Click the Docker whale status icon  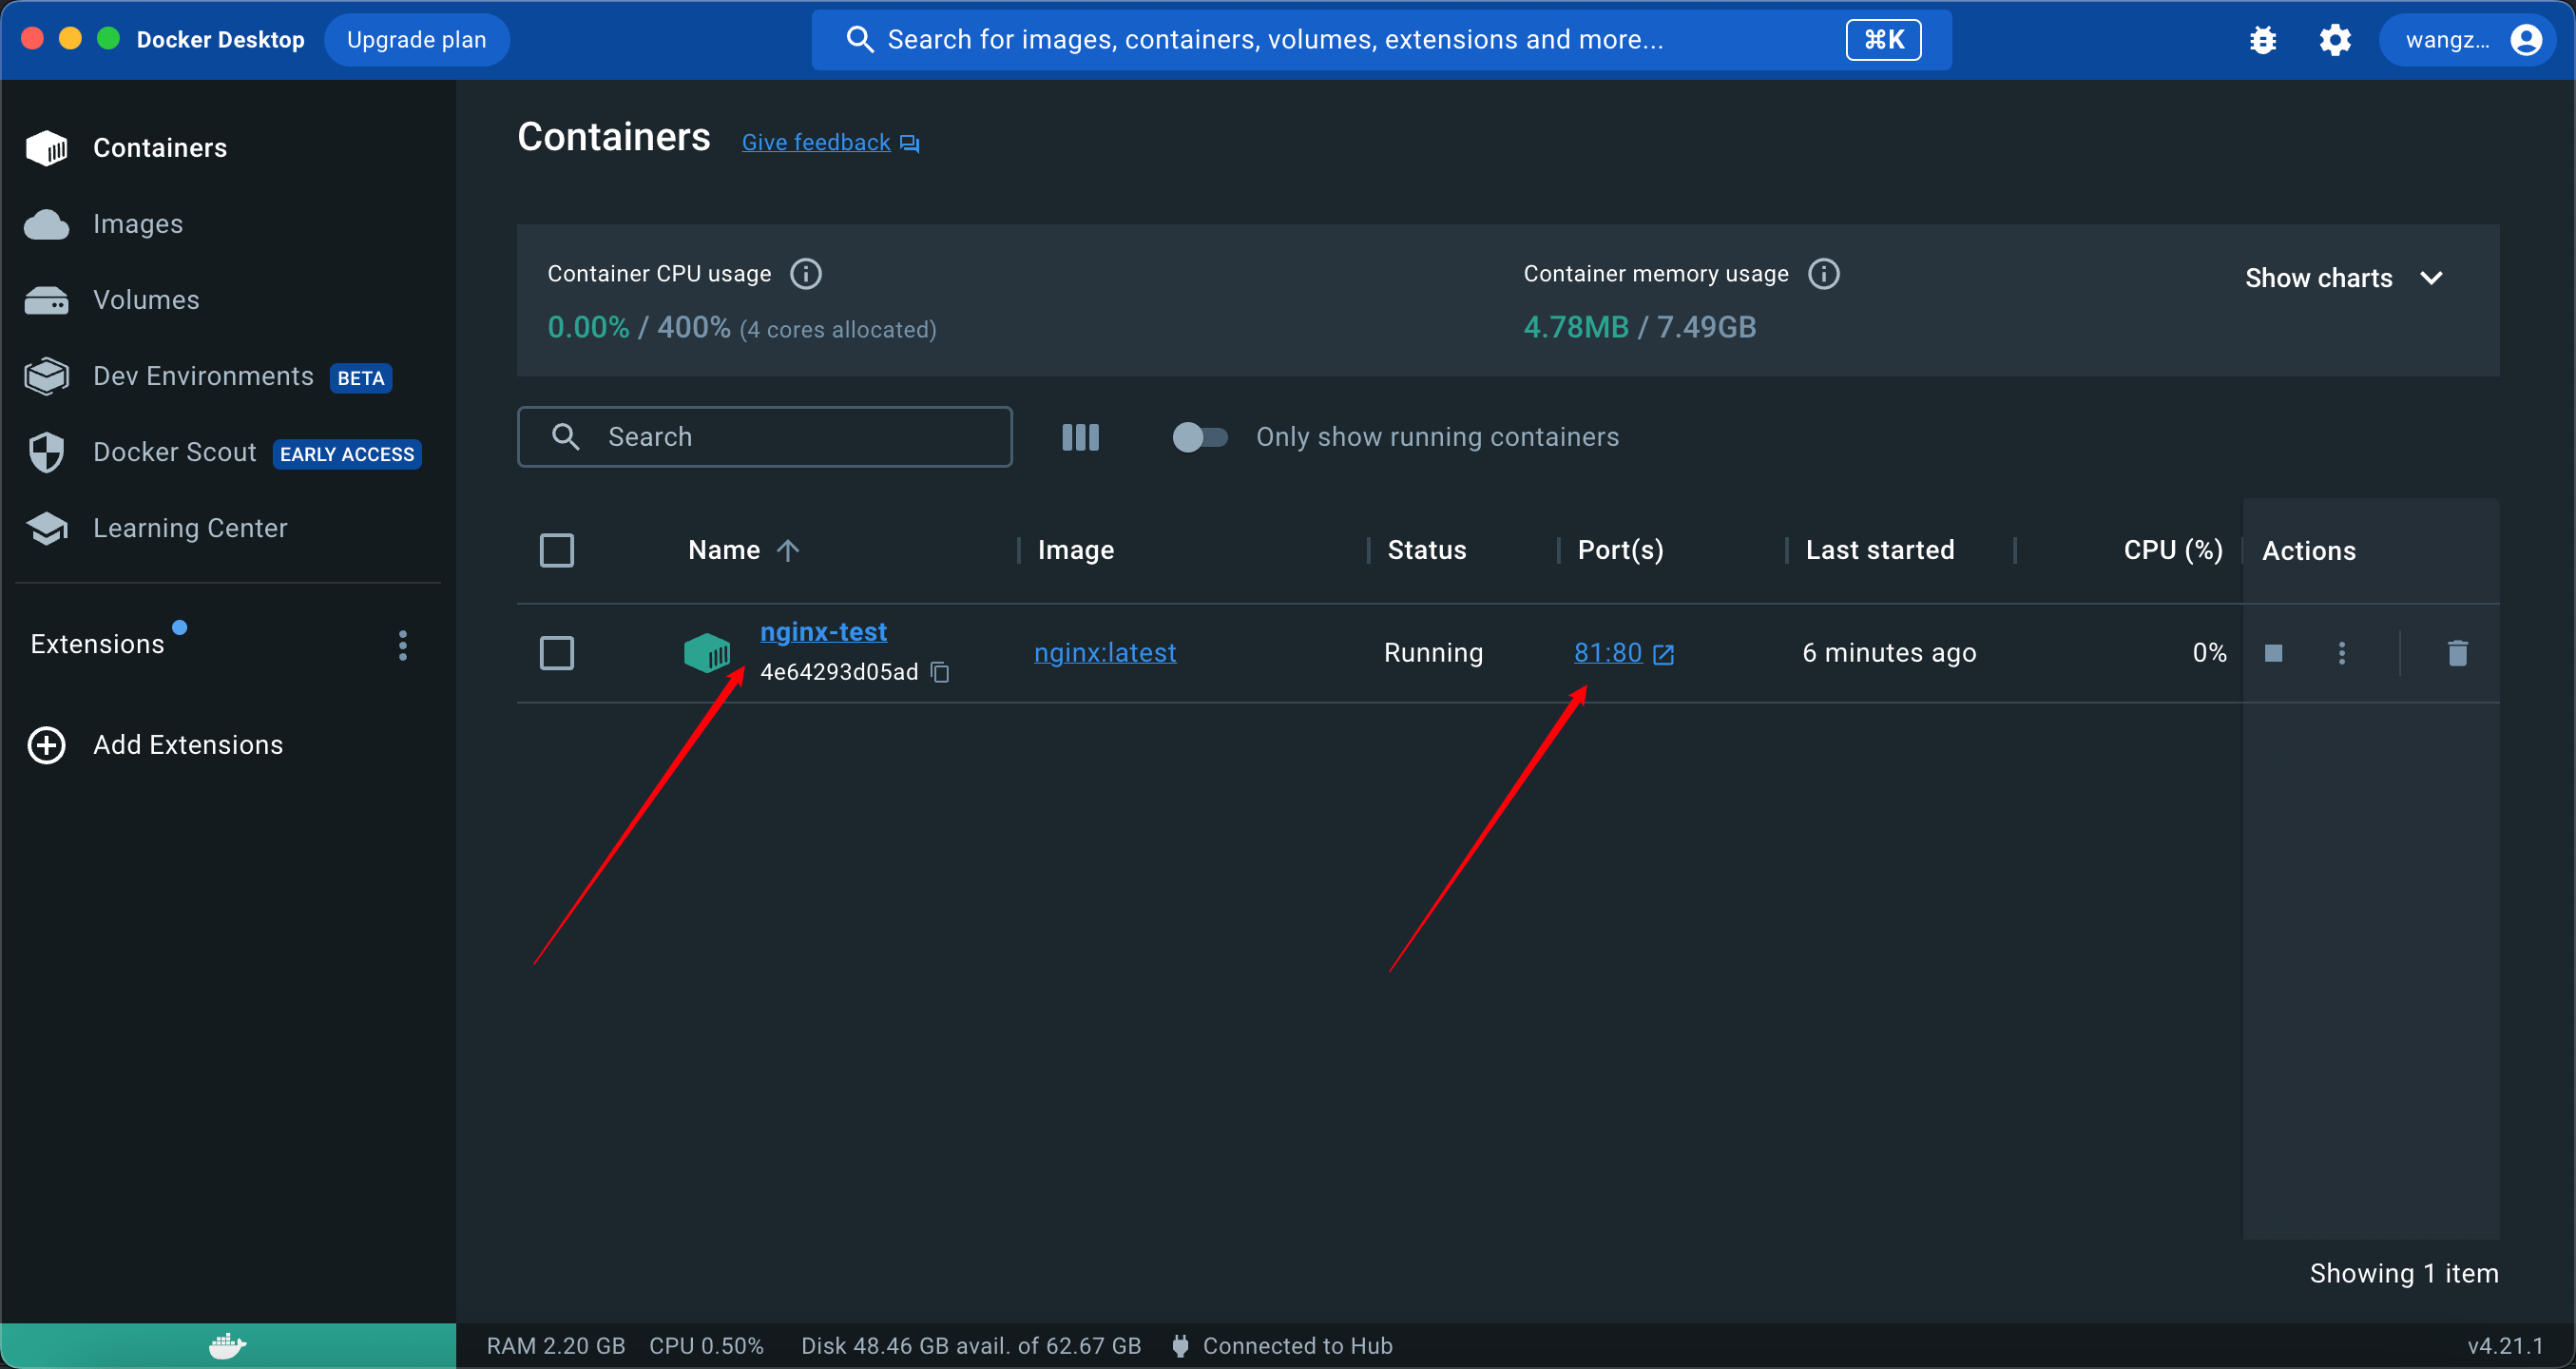[228, 1346]
